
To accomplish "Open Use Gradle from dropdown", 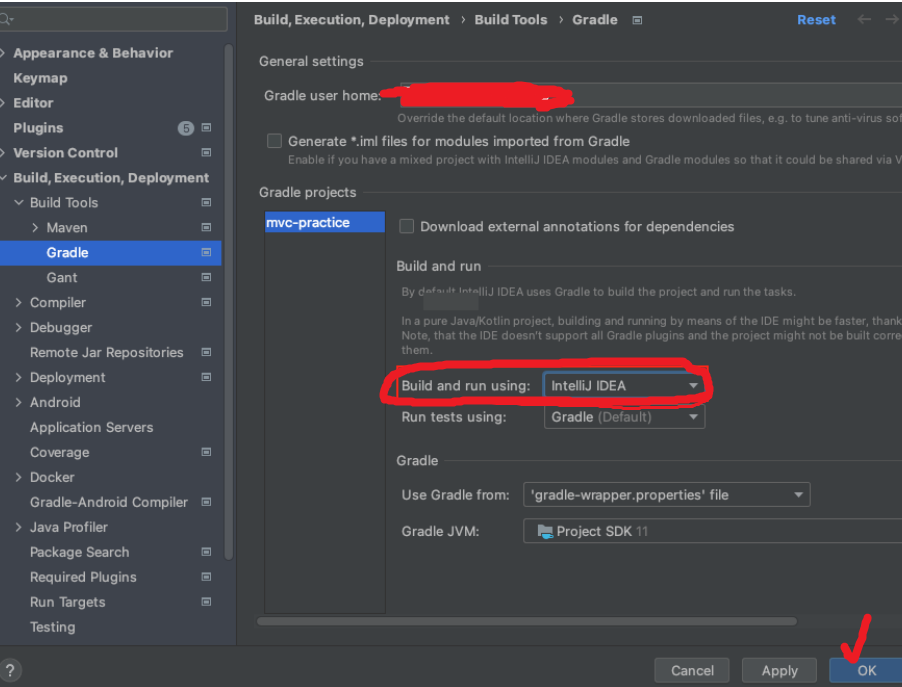I will click(x=667, y=495).
